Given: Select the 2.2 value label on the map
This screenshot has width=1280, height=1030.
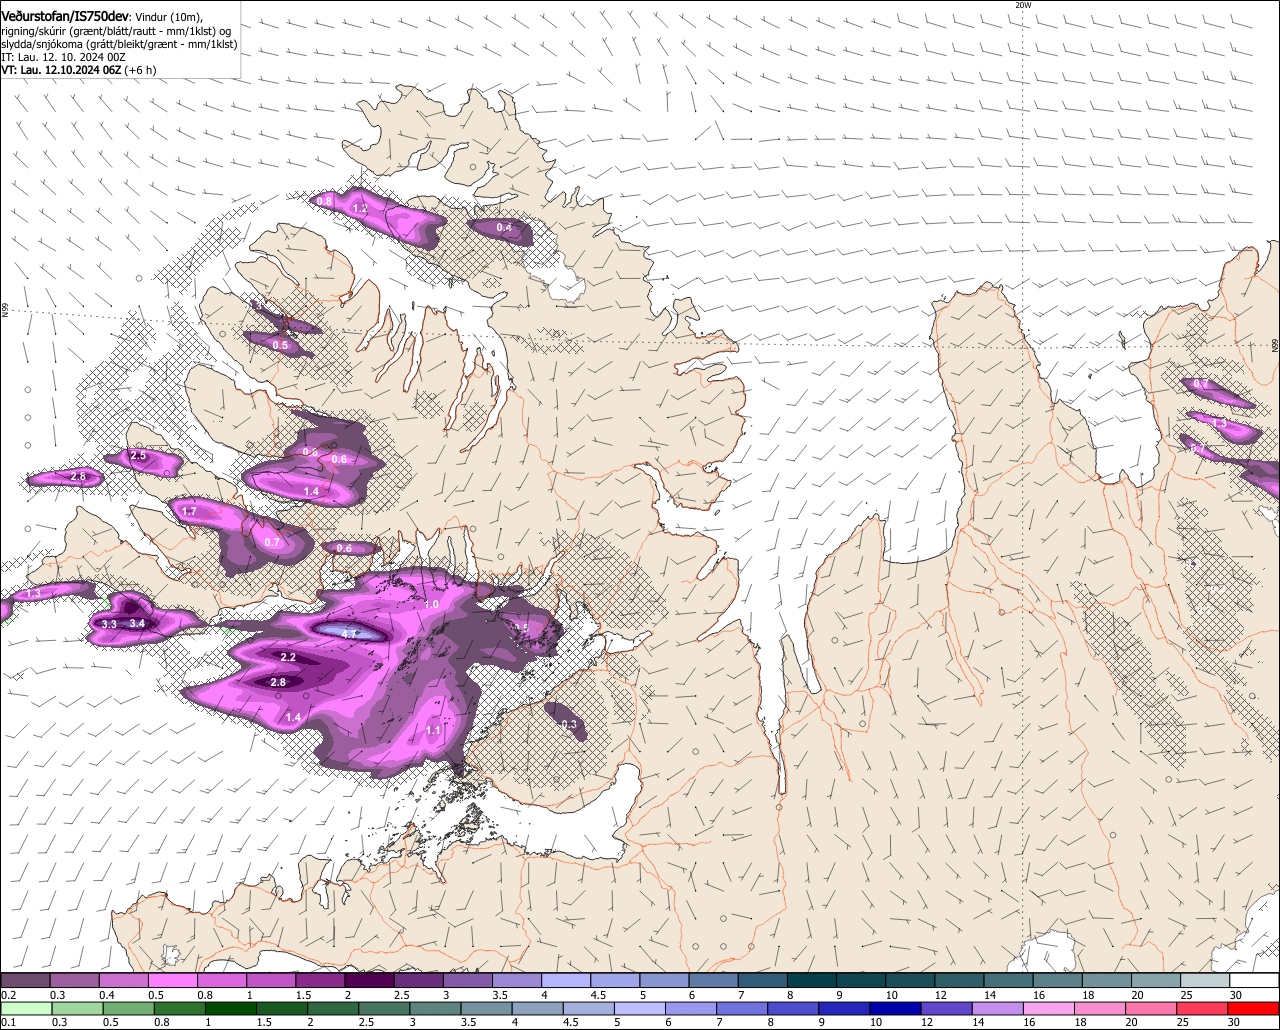Looking at the screenshot, I should tap(288, 657).
